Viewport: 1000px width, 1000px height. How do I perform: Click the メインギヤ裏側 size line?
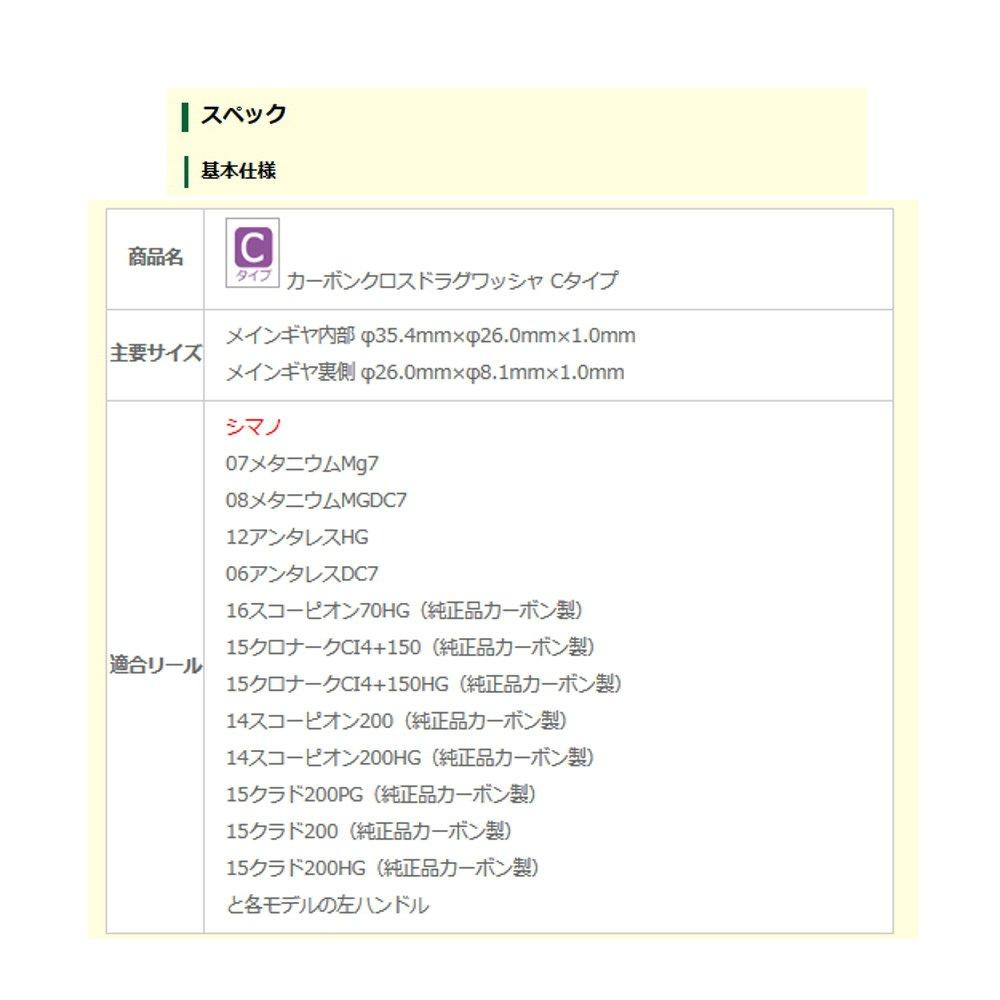pos(424,373)
